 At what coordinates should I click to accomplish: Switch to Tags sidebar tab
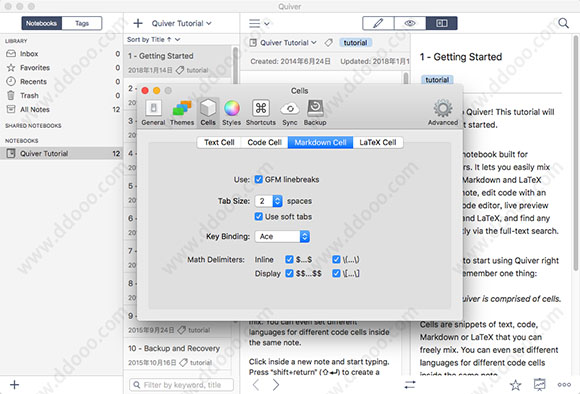82,23
